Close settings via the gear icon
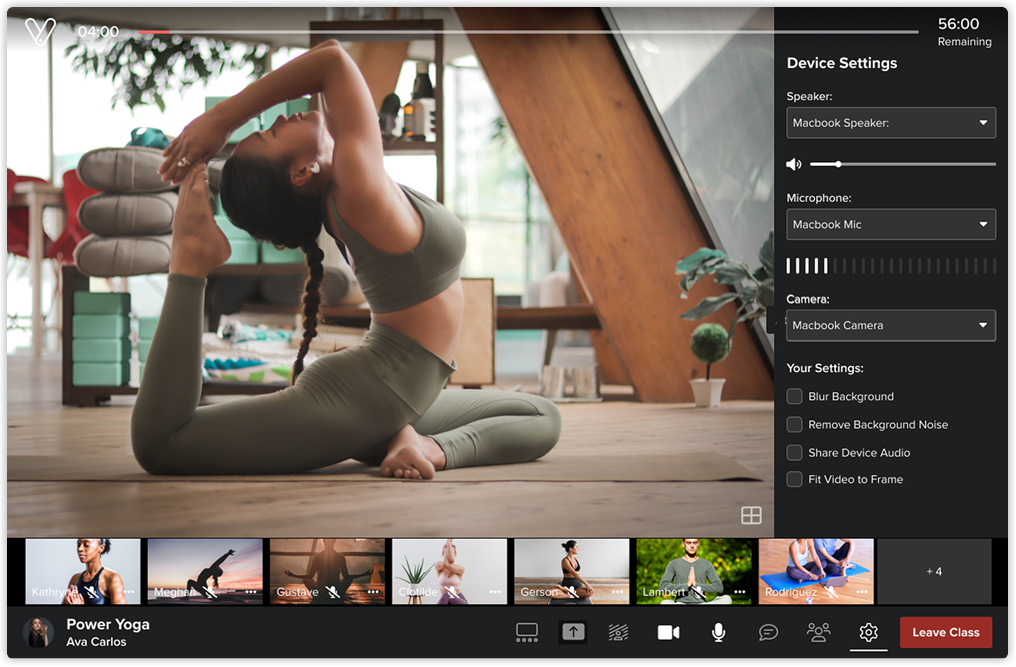Viewport: 1016px width, 667px height. click(x=868, y=633)
